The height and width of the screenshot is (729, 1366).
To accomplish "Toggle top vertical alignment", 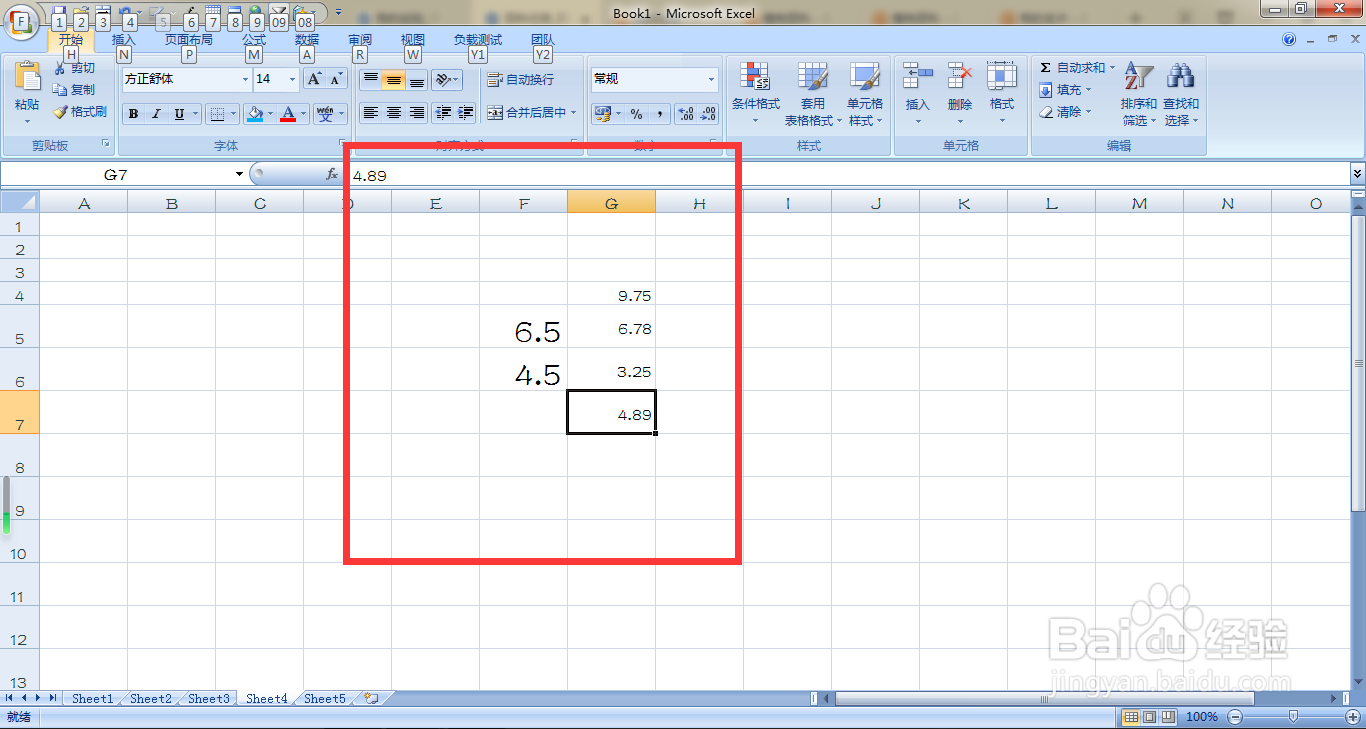I will (371, 80).
